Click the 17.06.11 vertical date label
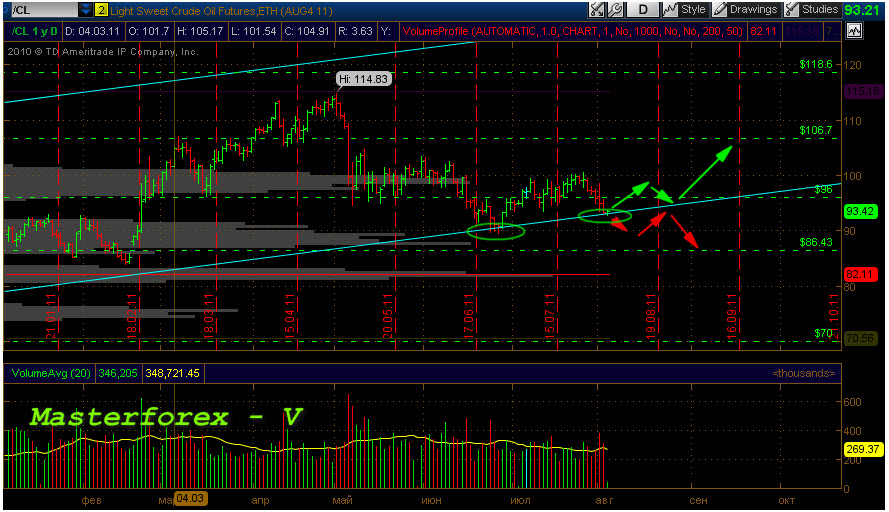Screen dimensions: 889x512 click(469, 316)
